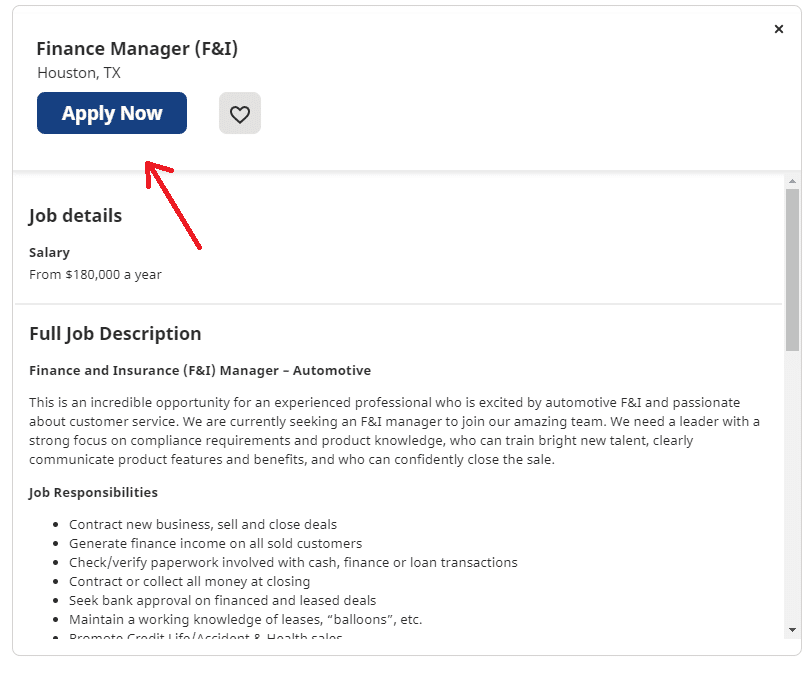Click the Seek bank approval bullet item
810x677 pixels.
coord(223,600)
